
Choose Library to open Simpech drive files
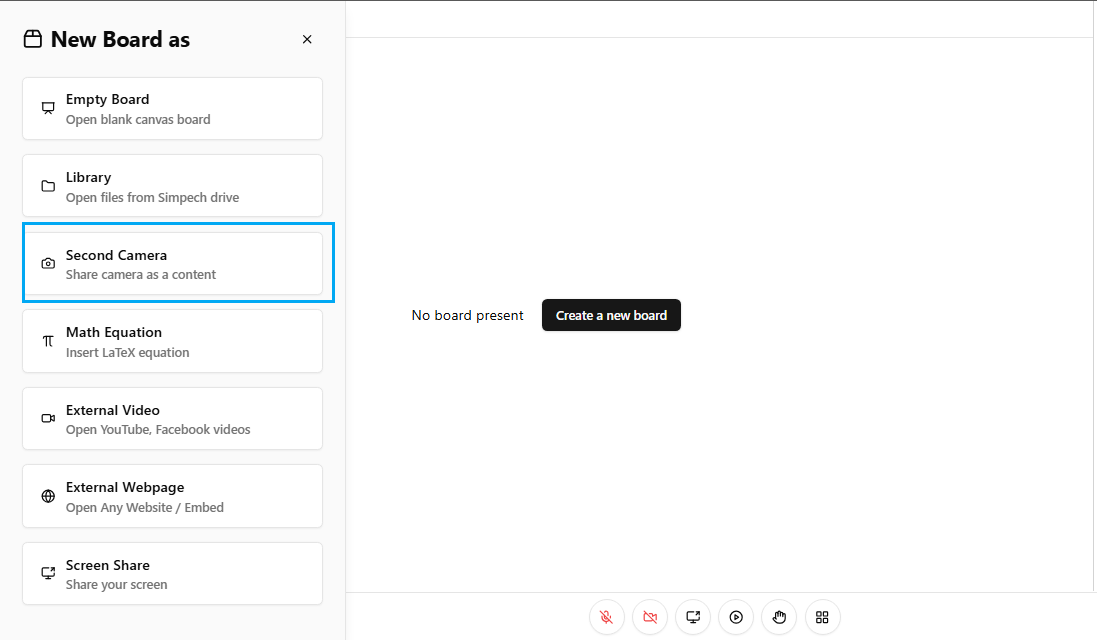pos(172,186)
